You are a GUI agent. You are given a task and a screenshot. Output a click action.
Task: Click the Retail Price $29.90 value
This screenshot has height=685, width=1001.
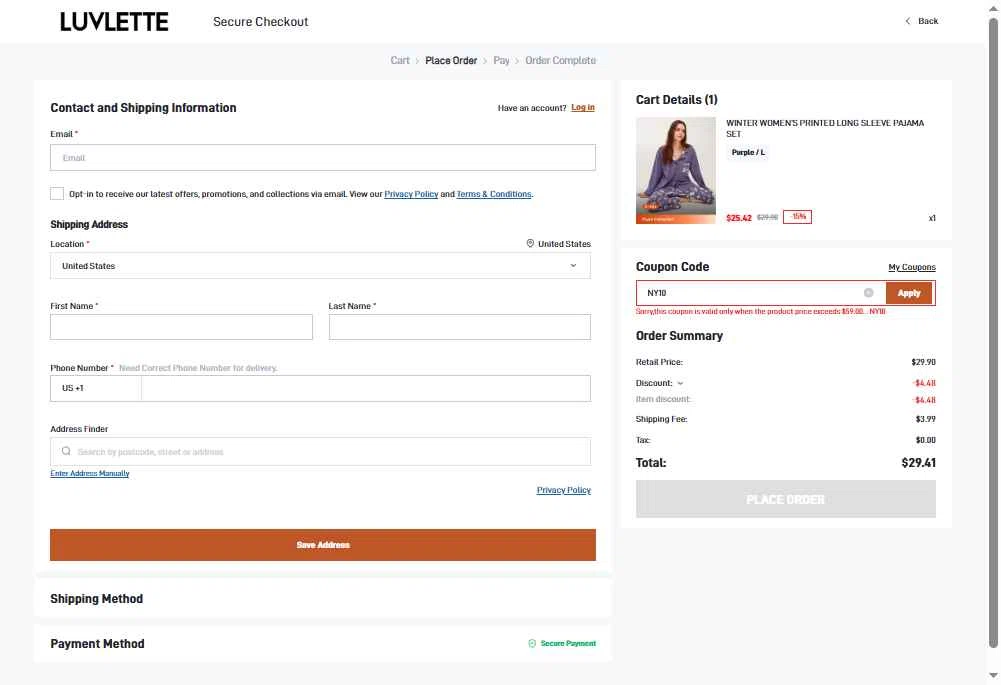(924, 362)
